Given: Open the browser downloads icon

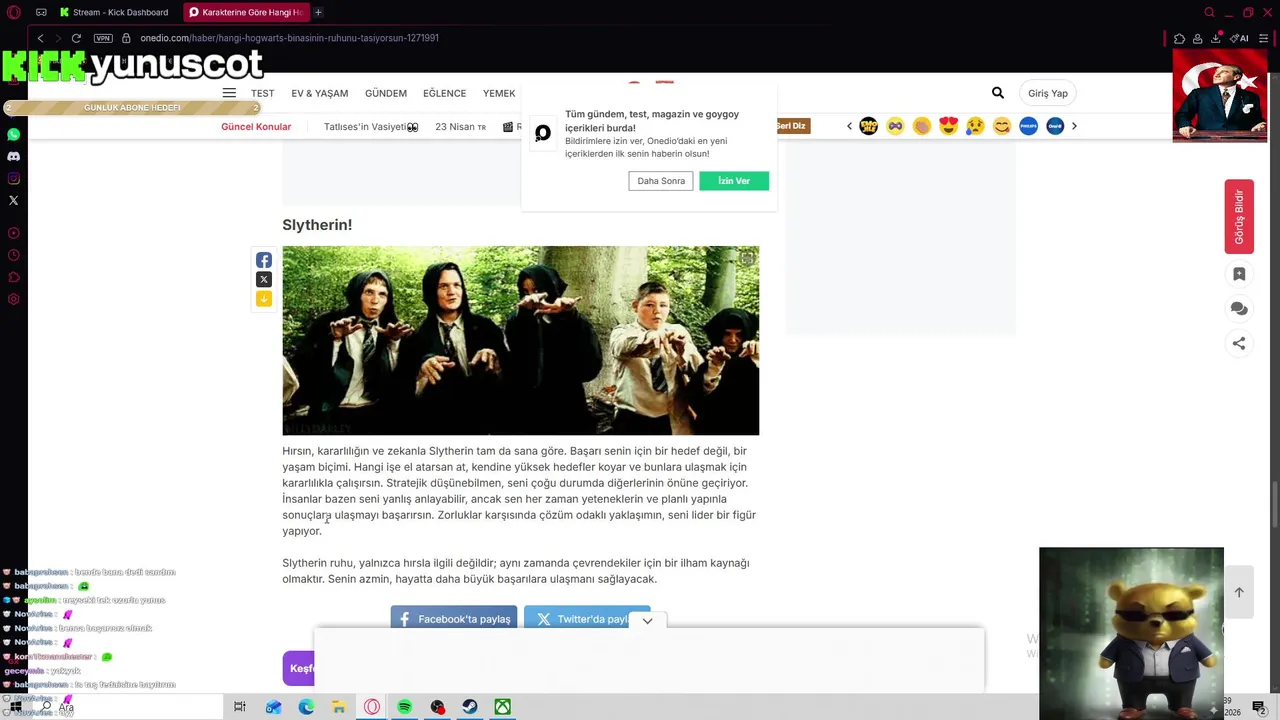Looking at the screenshot, I should coord(1215,38).
